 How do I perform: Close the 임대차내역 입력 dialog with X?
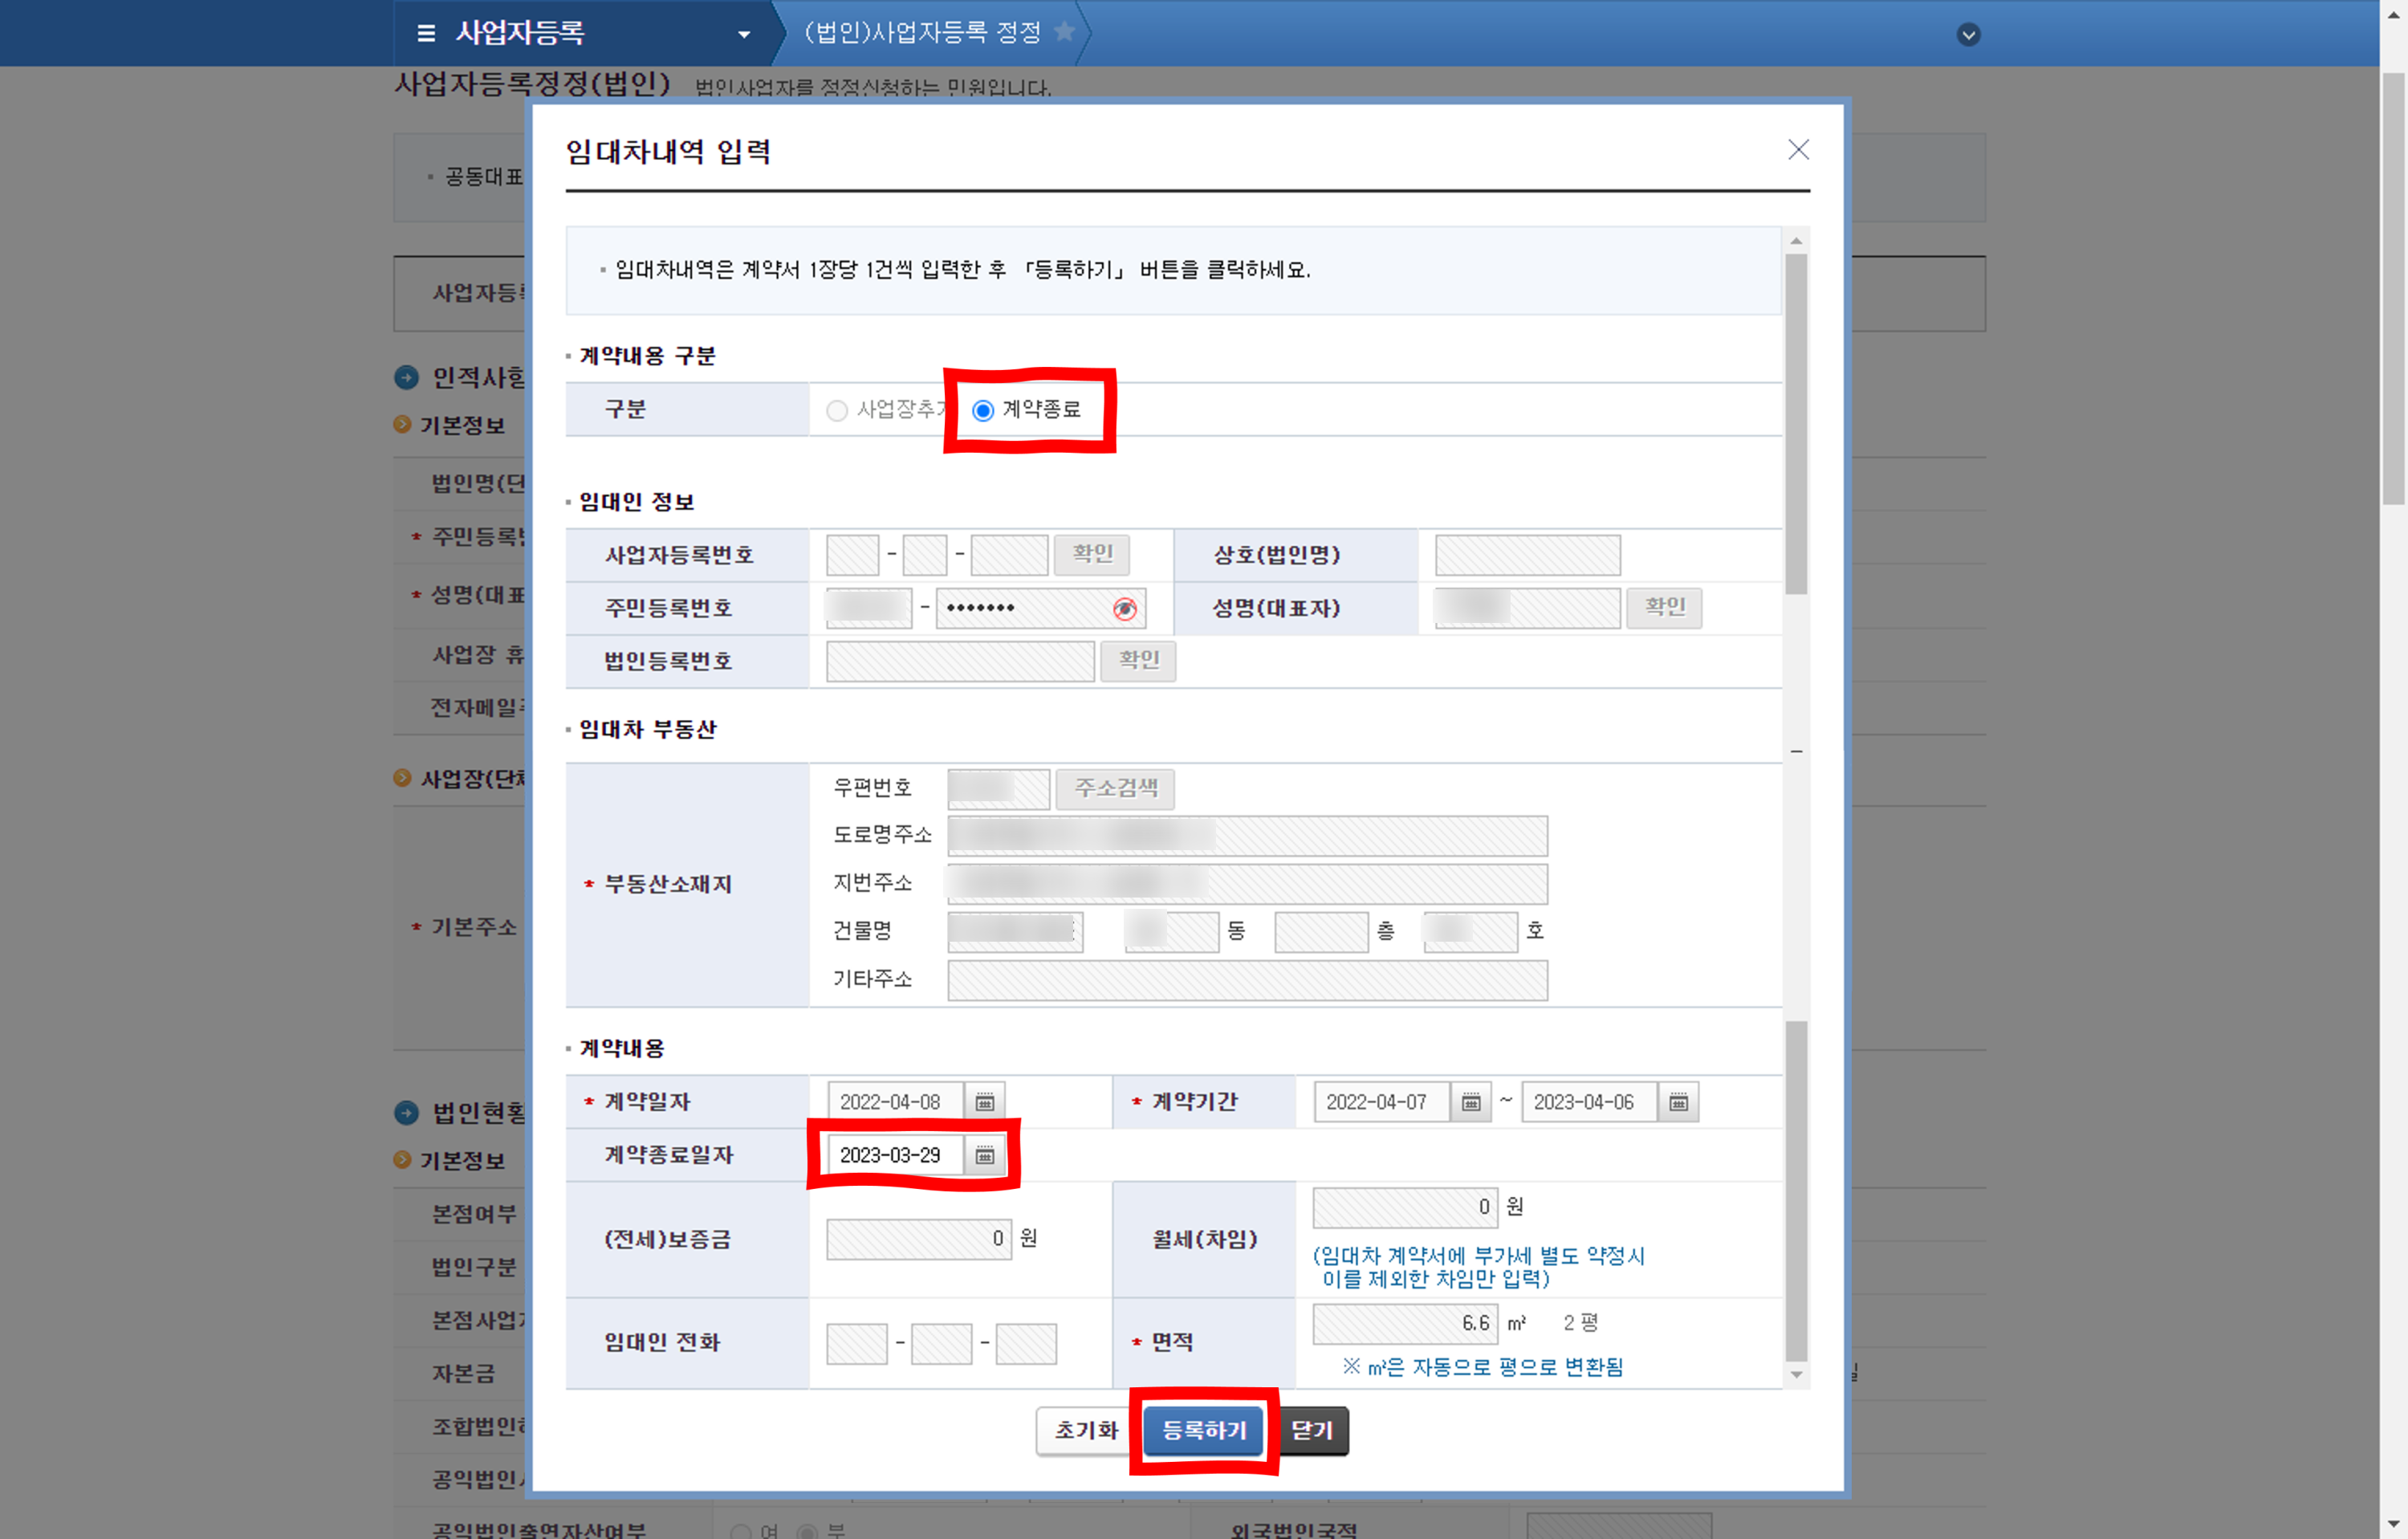point(1798,150)
